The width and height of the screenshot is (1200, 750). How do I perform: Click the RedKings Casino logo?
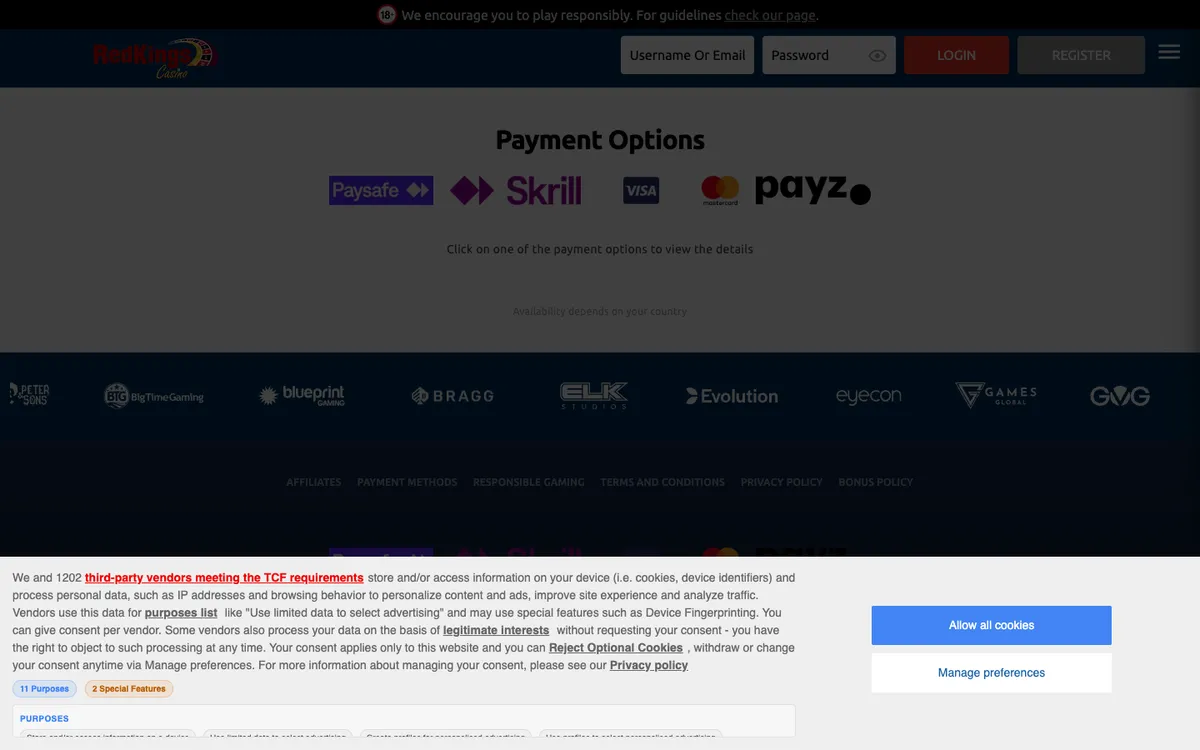tap(154, 58)
